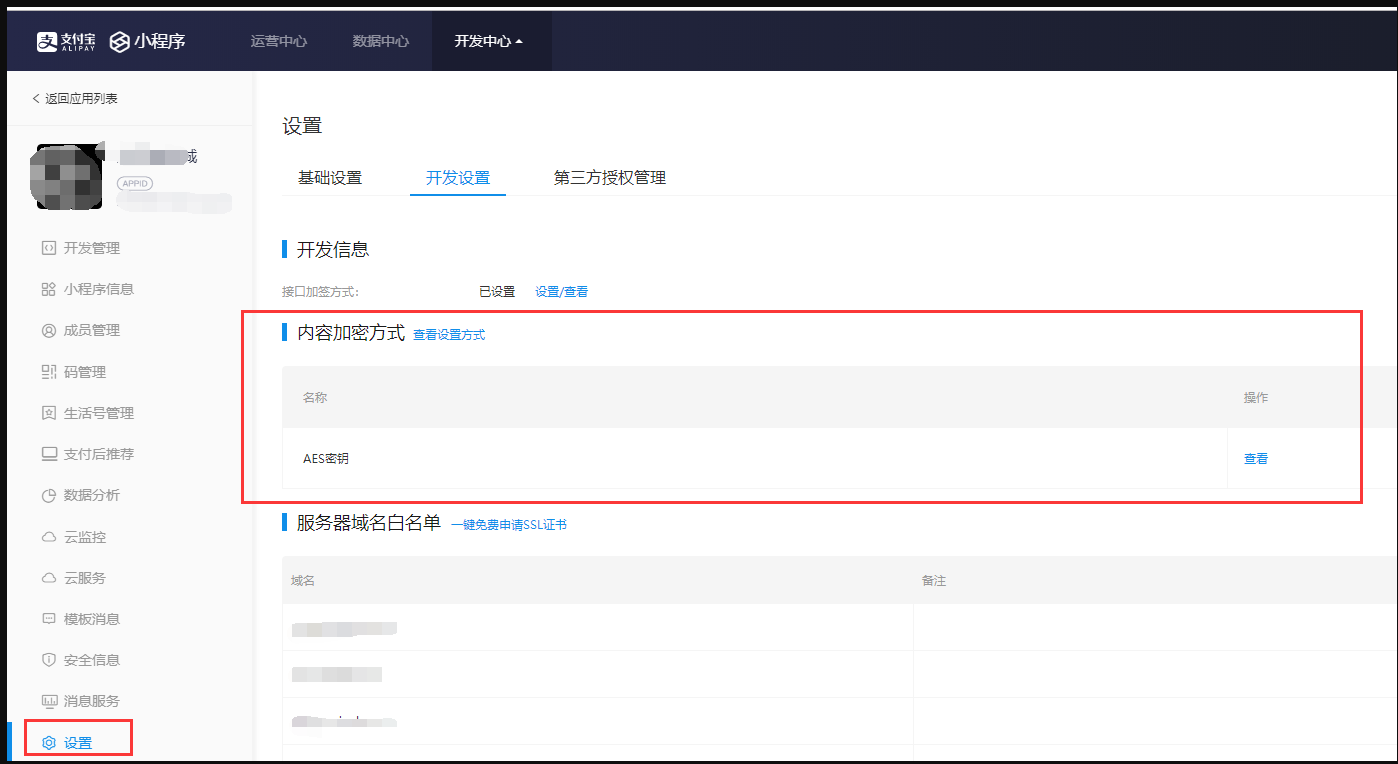Select the 开发设置 tab
This screenshot has height=764, width=1398.
(458, 178)
